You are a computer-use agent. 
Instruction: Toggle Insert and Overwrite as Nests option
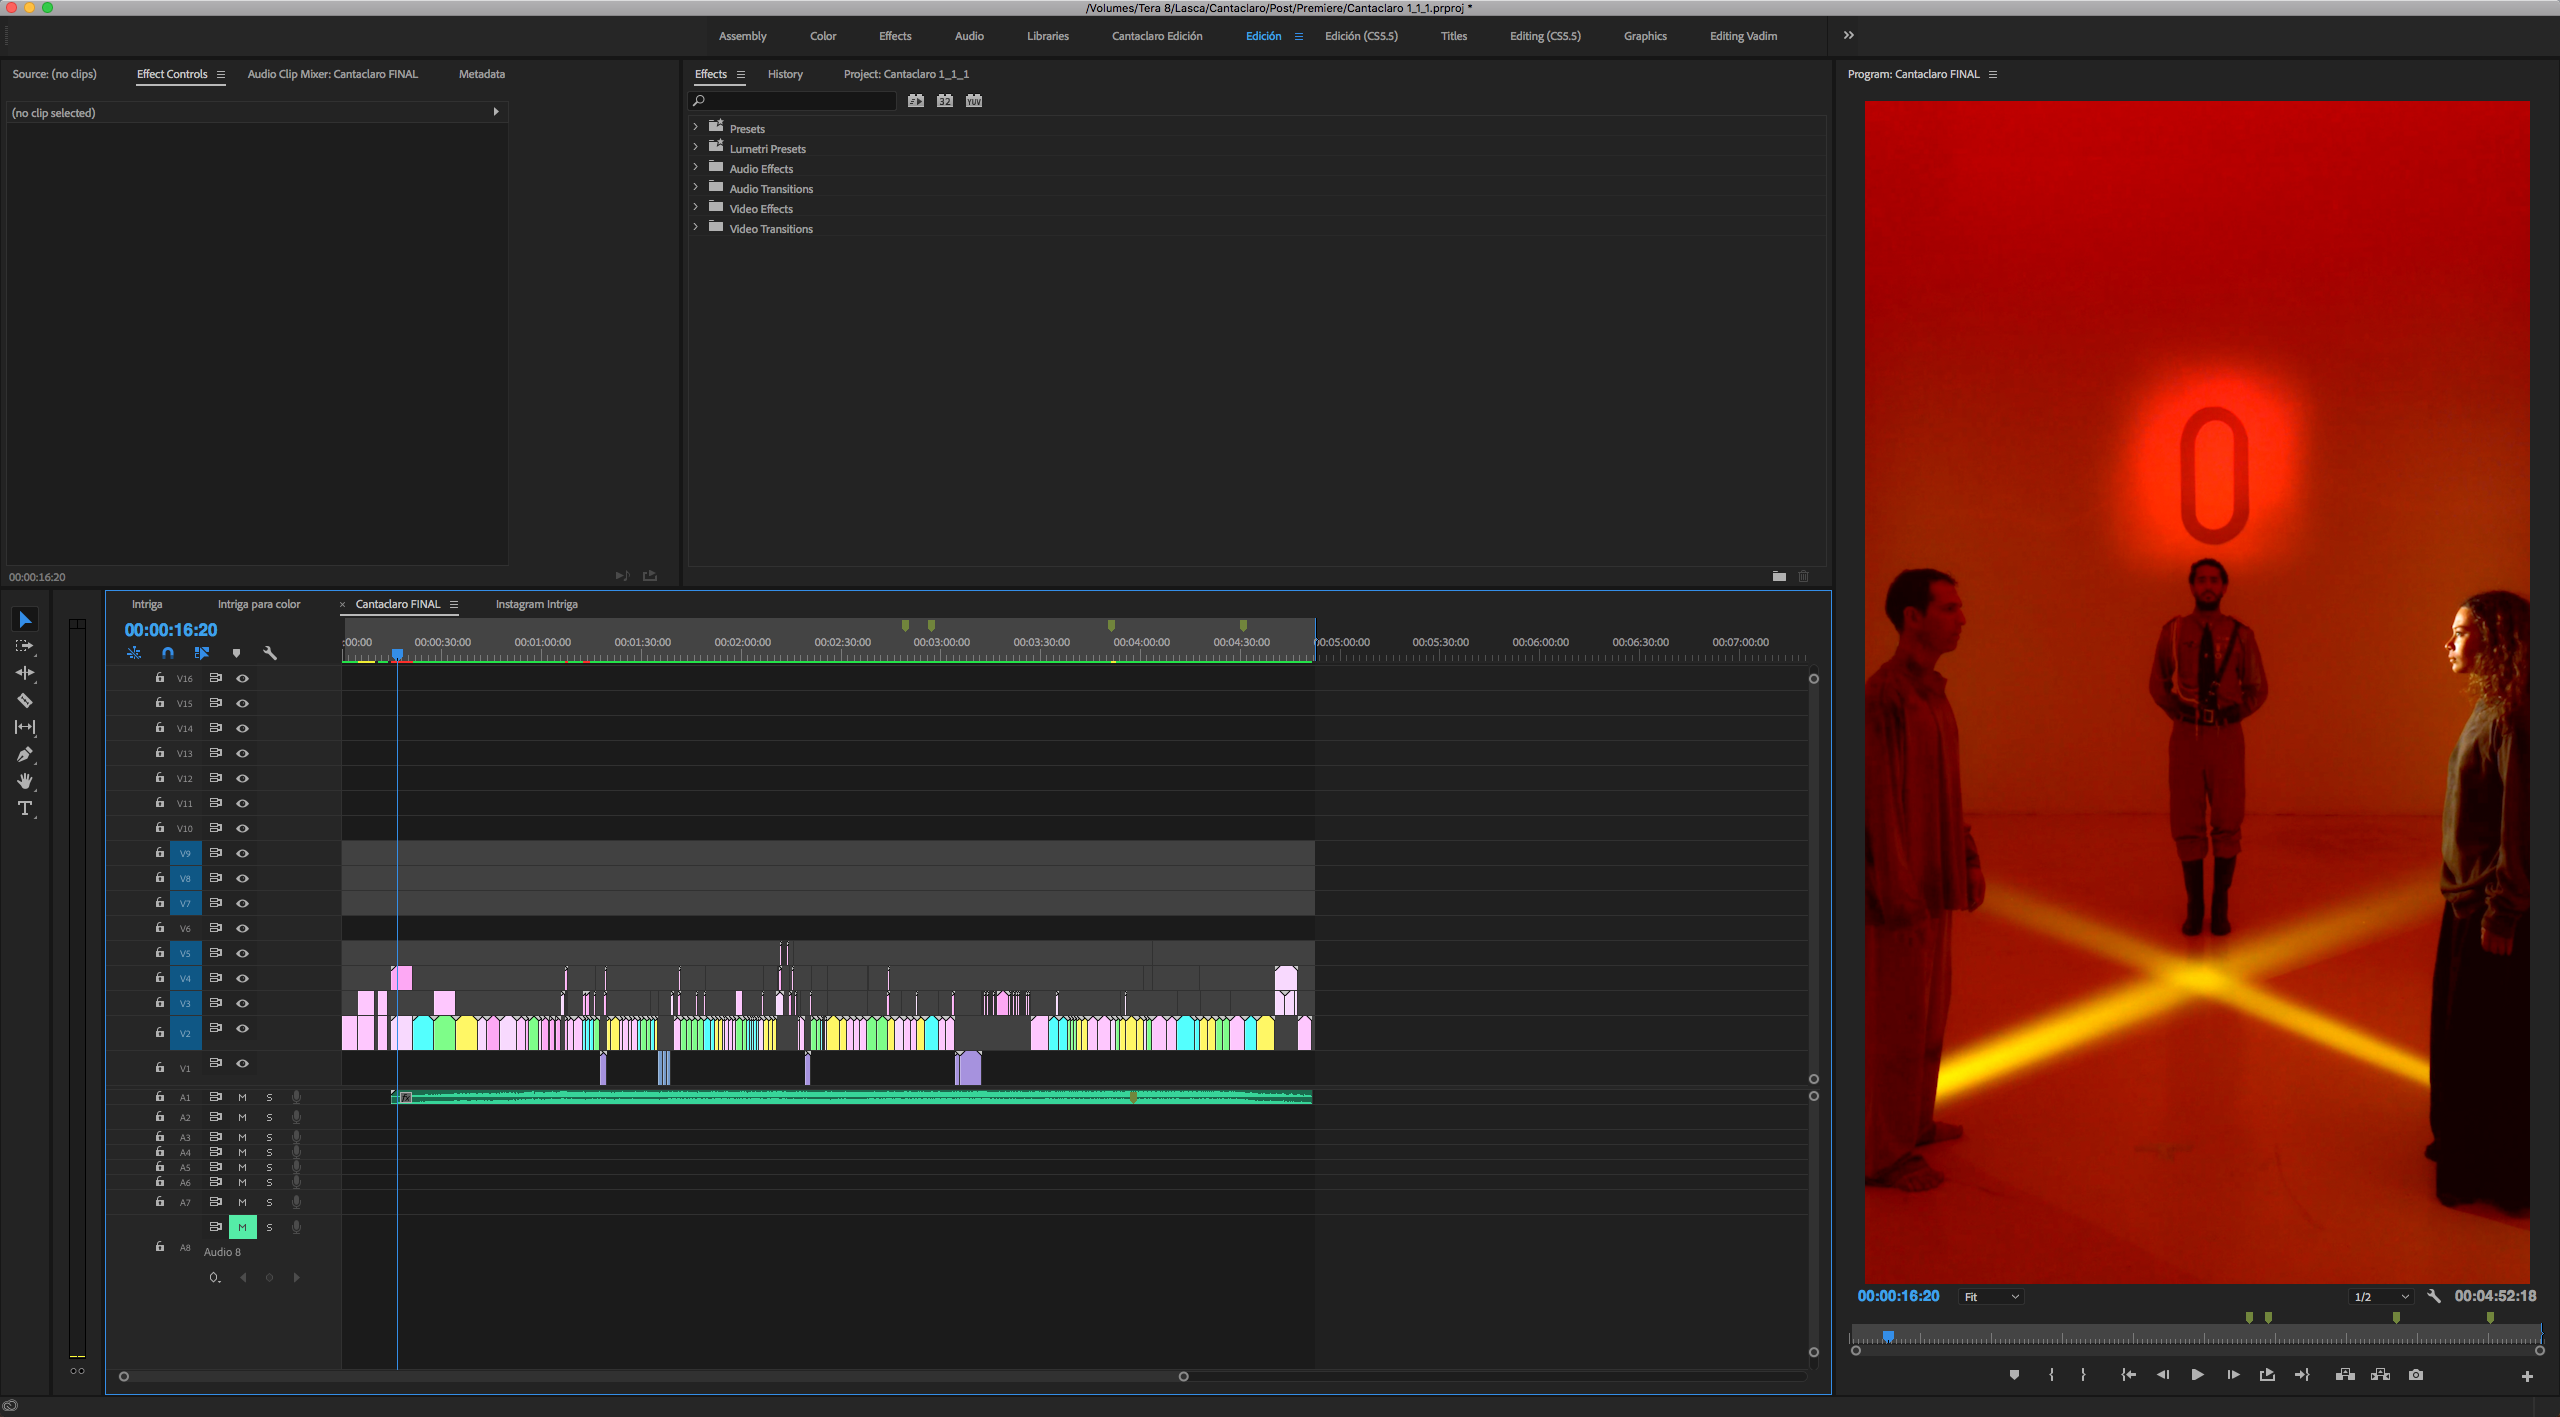click(134, 653)
